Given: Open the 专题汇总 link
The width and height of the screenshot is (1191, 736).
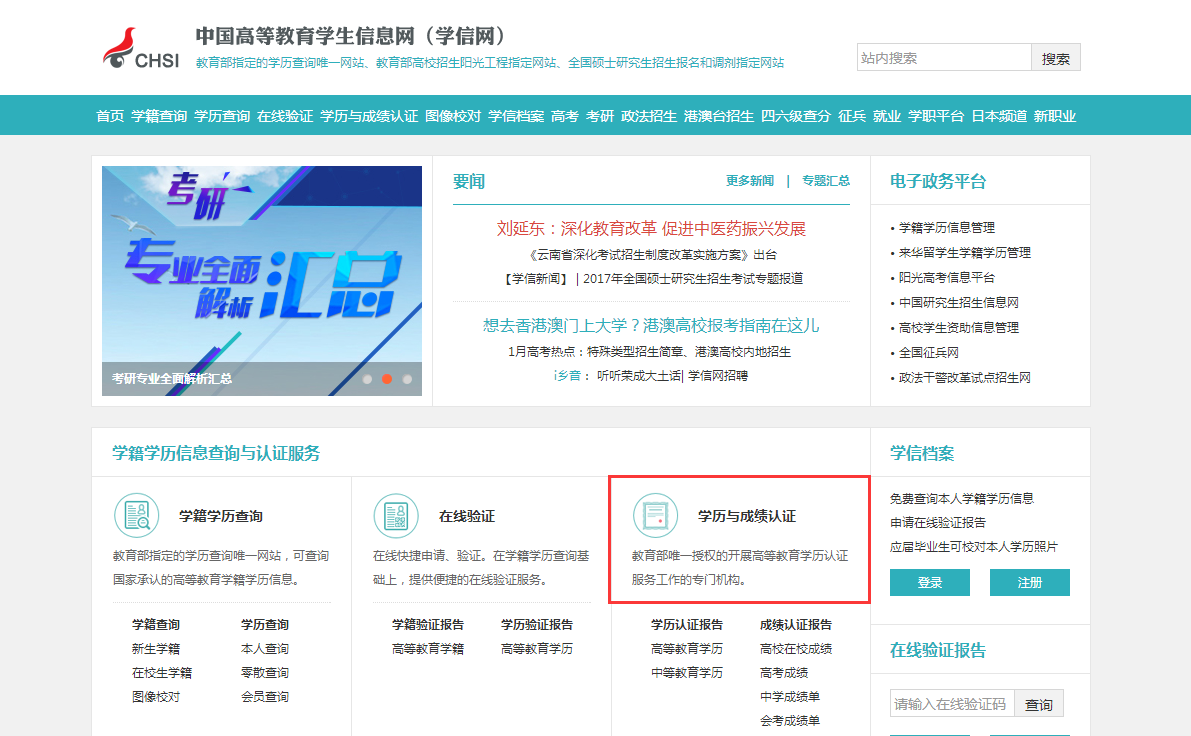Looking at the screenshot, I should click(x=824, y=181).
